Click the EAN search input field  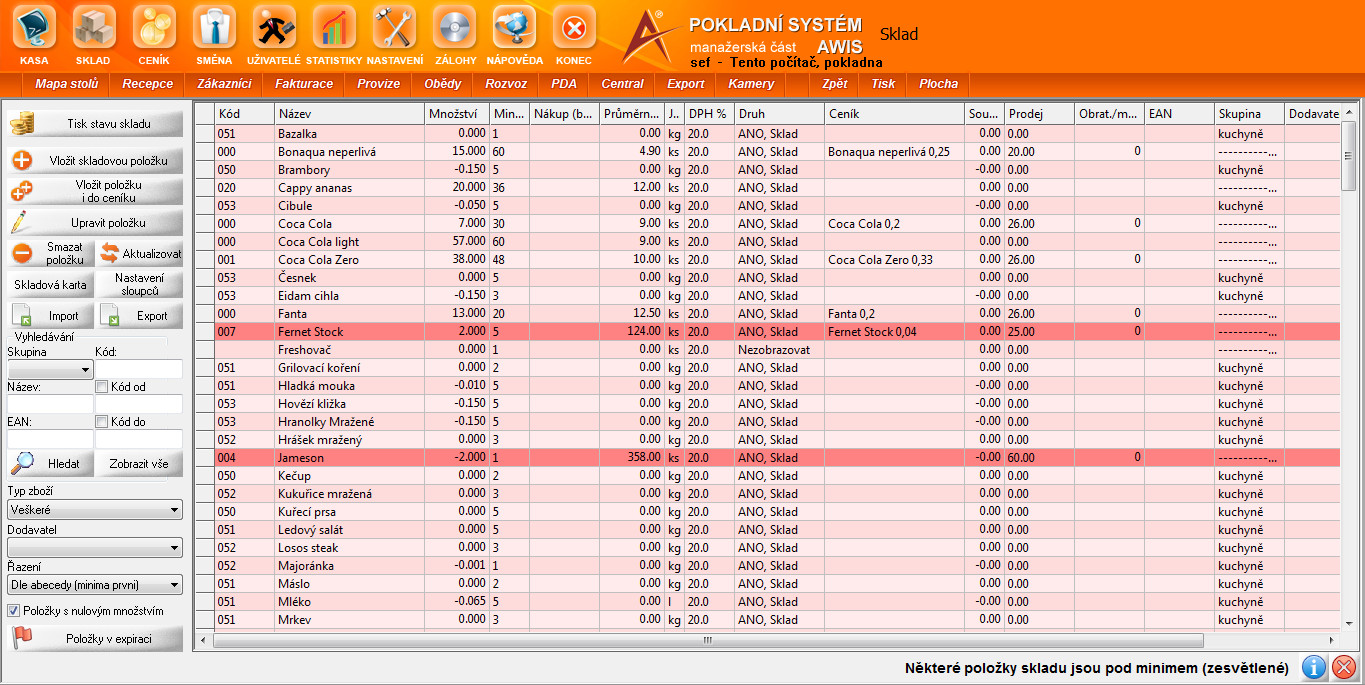click(50, 439)
